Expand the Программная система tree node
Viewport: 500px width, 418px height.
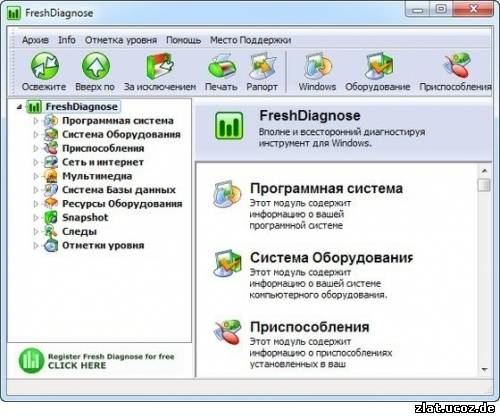[36, 121]
